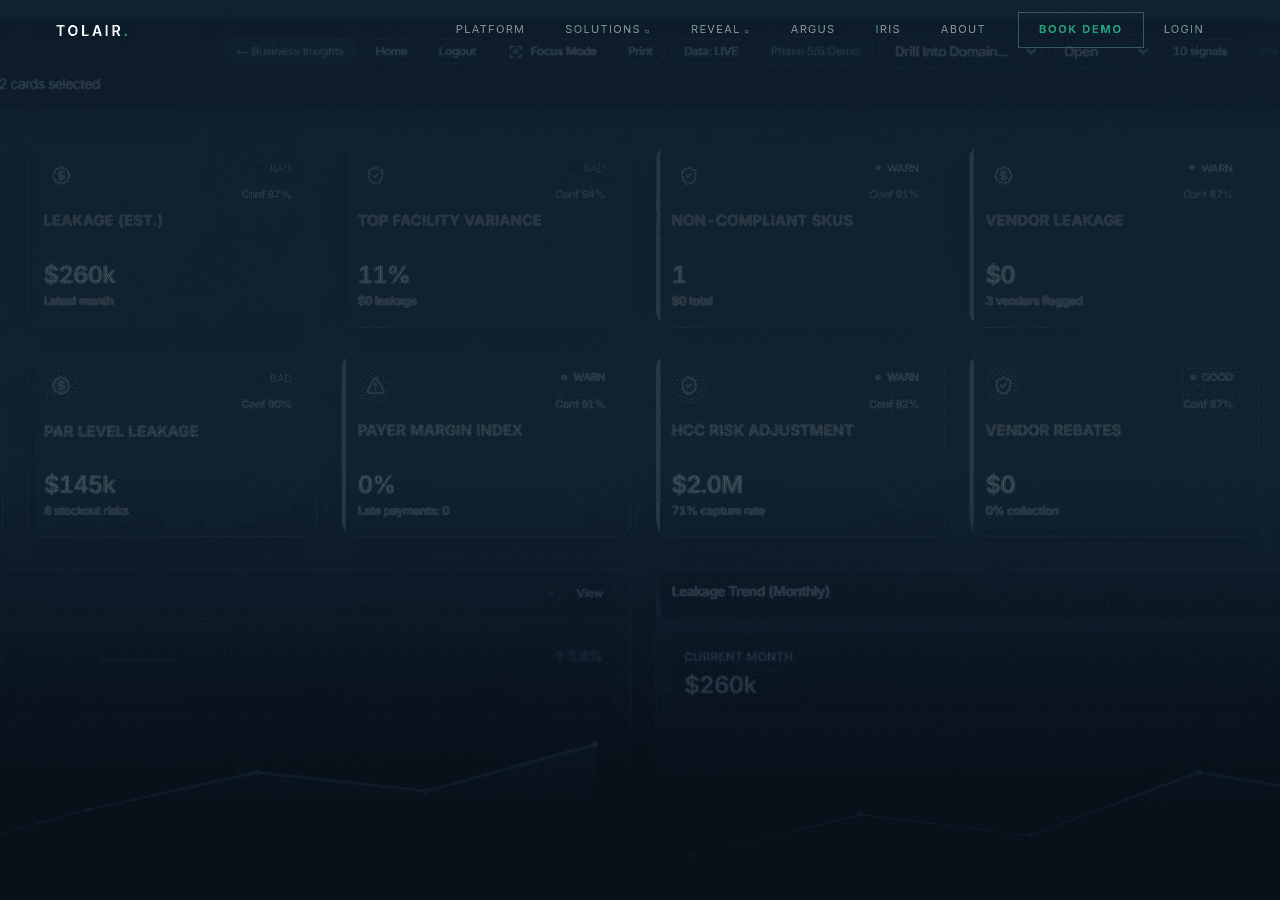Click the View button on chart panel

590,593
